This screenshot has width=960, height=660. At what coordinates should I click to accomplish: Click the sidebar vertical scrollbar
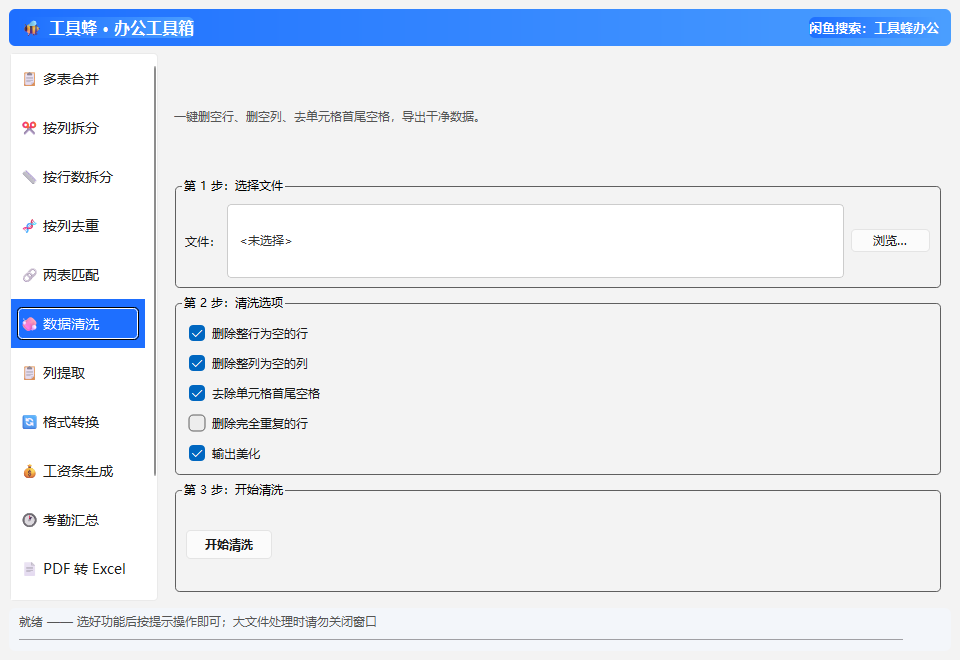pyautogui.click(x=155, y=271)
